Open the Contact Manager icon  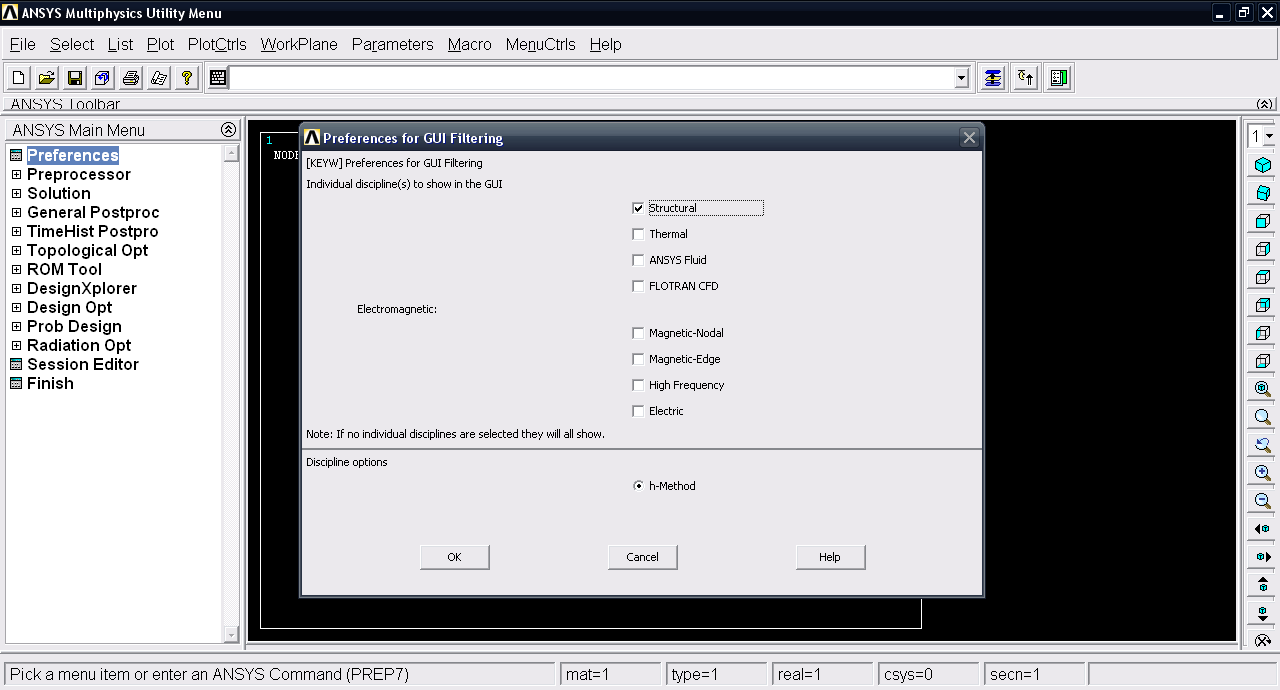[1059, 78]
